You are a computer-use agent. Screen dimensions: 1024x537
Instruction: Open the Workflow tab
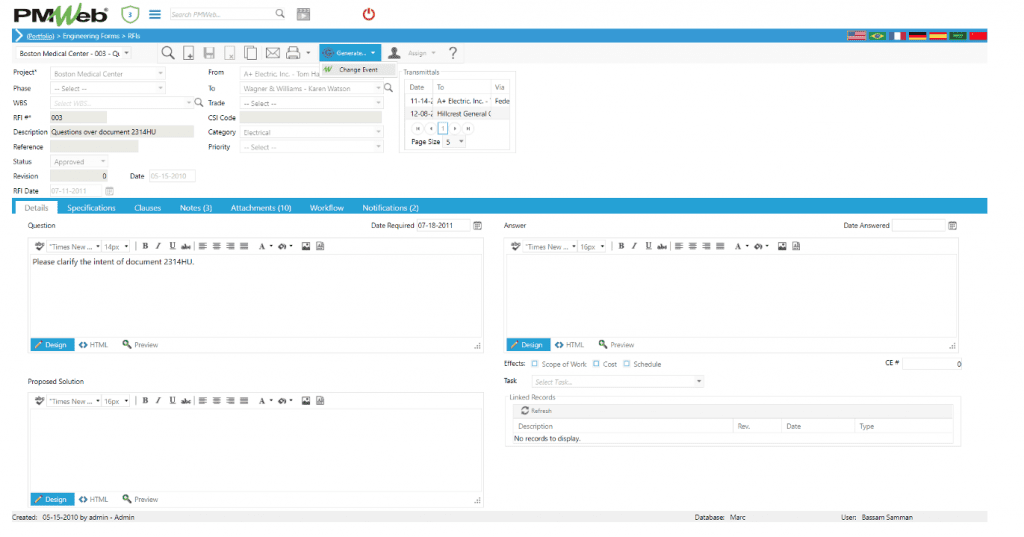coord(327,208)
